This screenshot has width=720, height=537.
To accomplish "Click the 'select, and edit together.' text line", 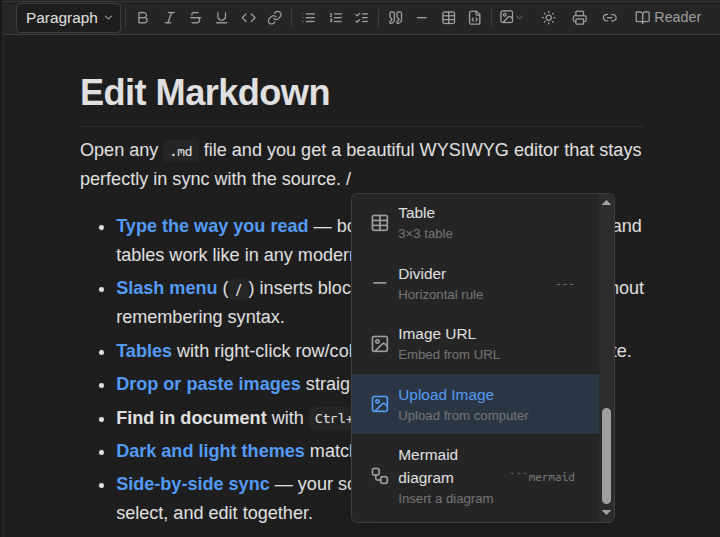I will (214, 513).
